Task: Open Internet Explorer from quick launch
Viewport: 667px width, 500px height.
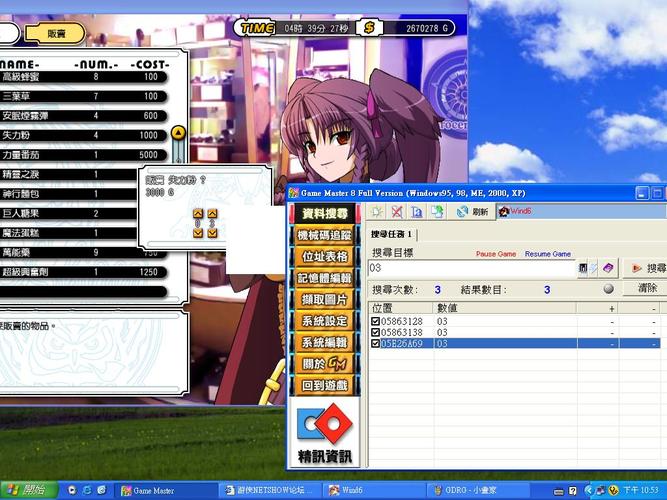Action: click(x=87, y=490)
